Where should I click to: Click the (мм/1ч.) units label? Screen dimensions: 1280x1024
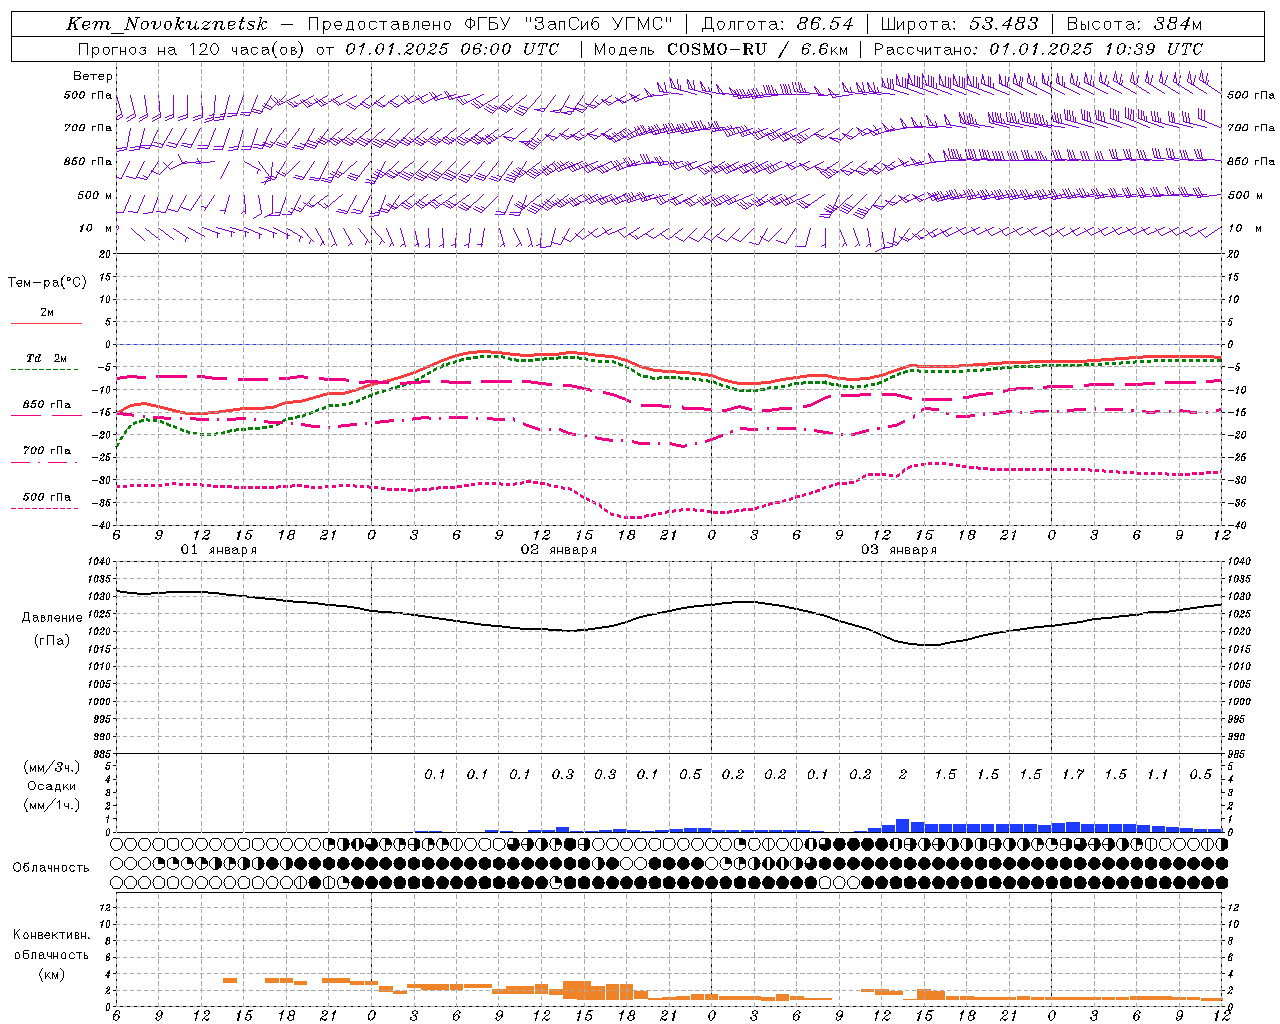point(51,805)
